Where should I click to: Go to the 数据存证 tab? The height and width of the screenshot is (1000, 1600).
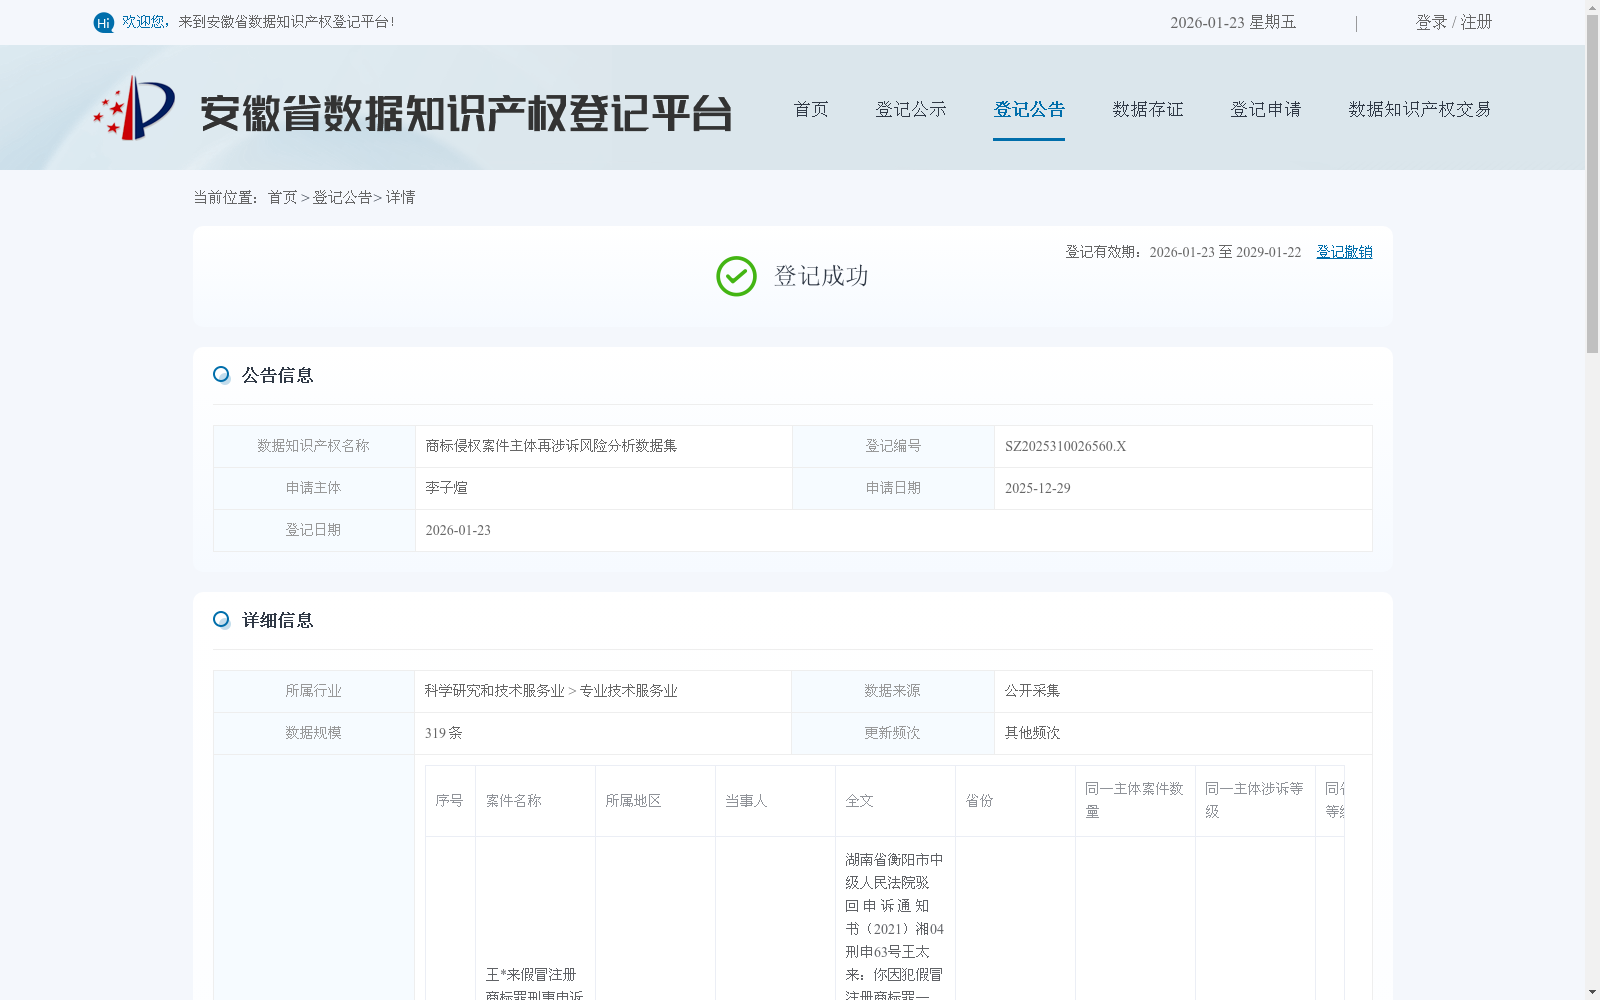coord(1148,109)
